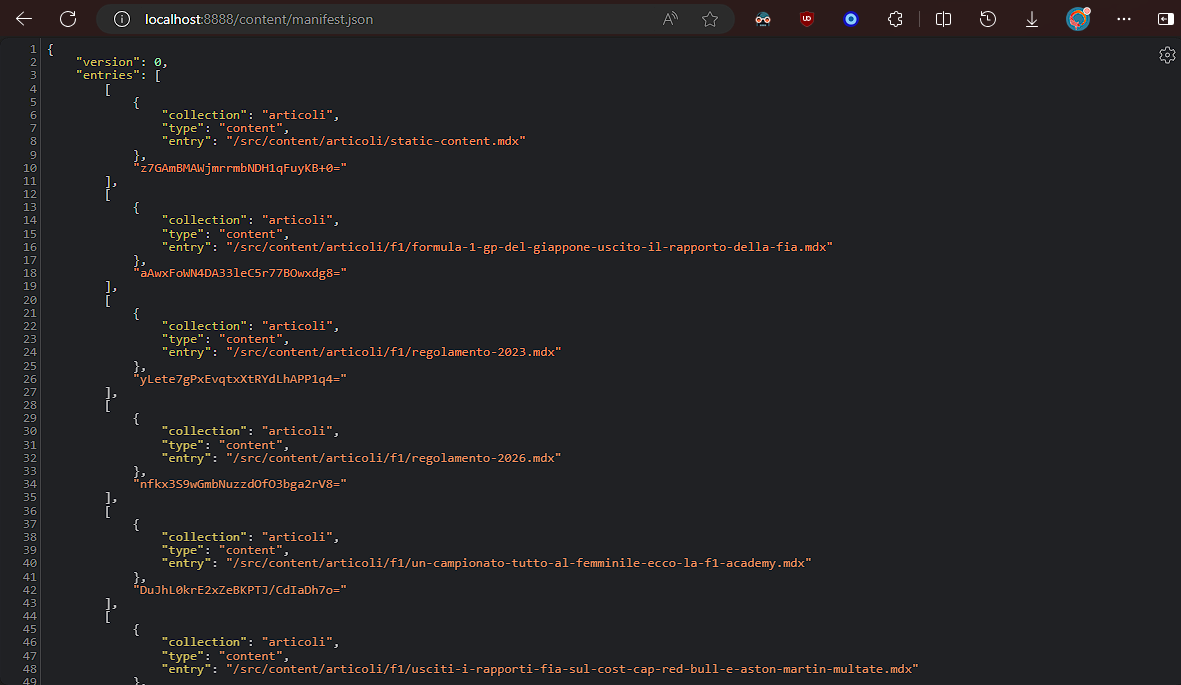Viewport: 1181px width, 685px height.
Task: Click the usciti-i-rapporti-fia-sul-cost-cap entry path
Action: (572, 668)
